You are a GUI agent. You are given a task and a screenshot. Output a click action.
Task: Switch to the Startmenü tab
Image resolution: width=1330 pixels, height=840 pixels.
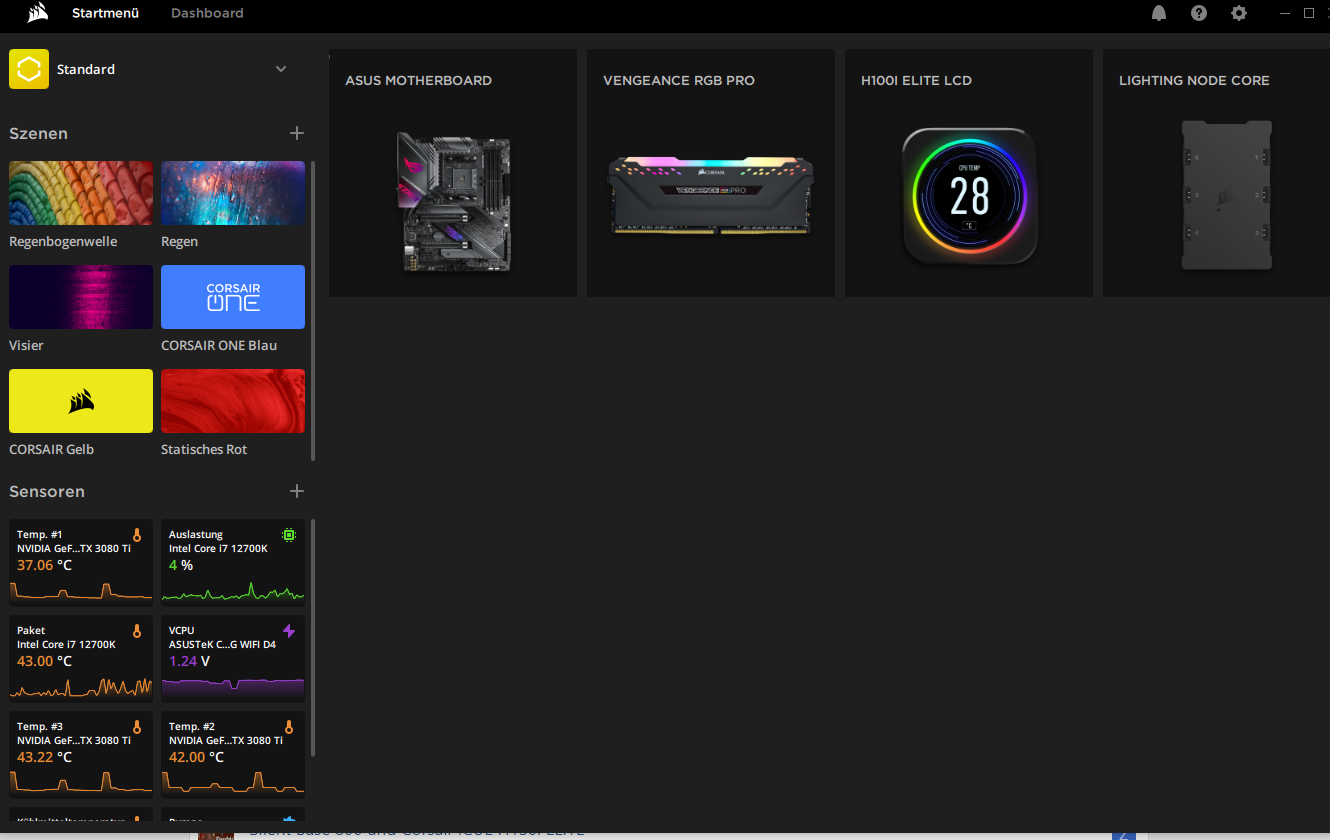pyautogui.click(x=105, y=13)
